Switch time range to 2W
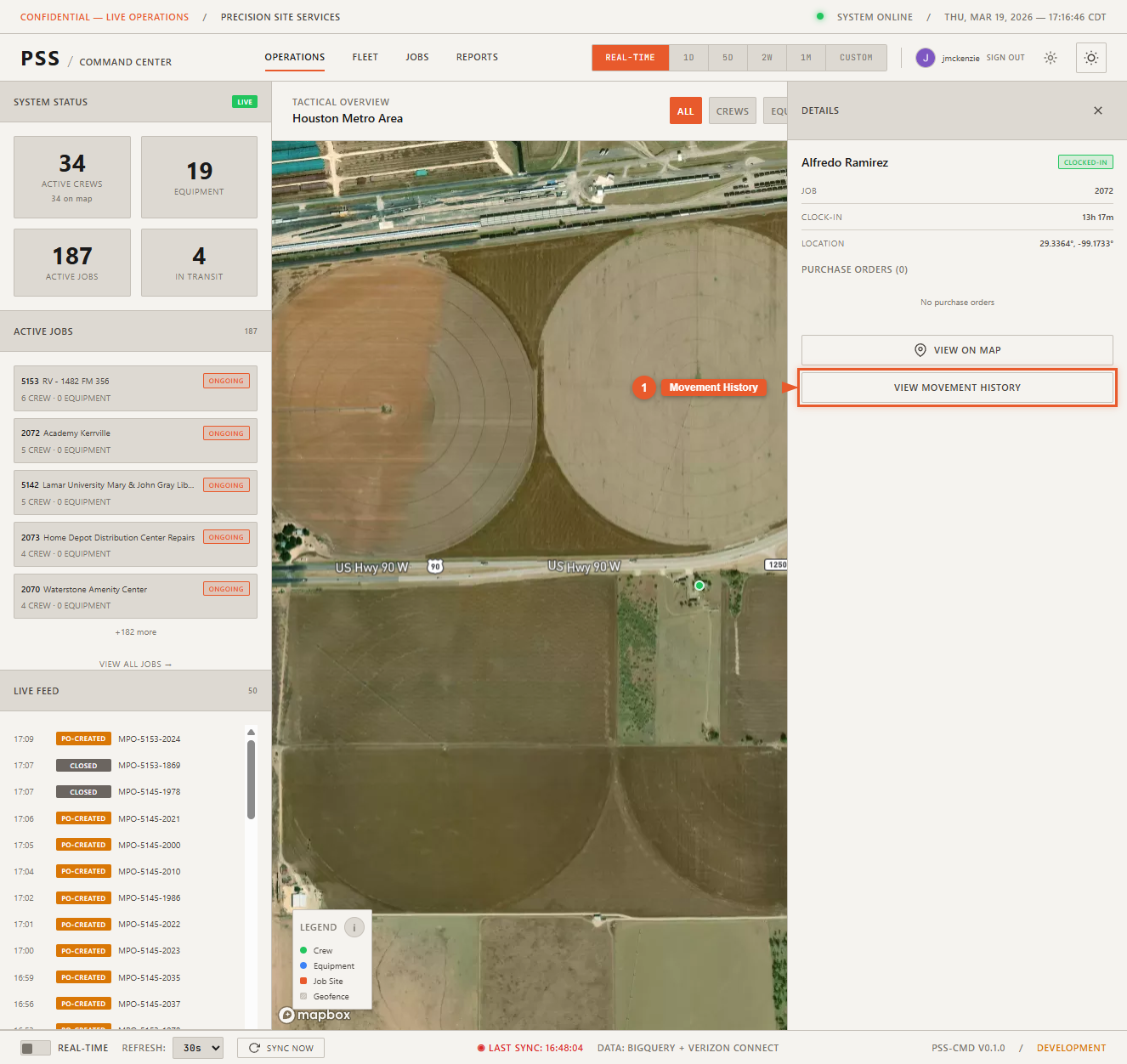 coord(766,58)
